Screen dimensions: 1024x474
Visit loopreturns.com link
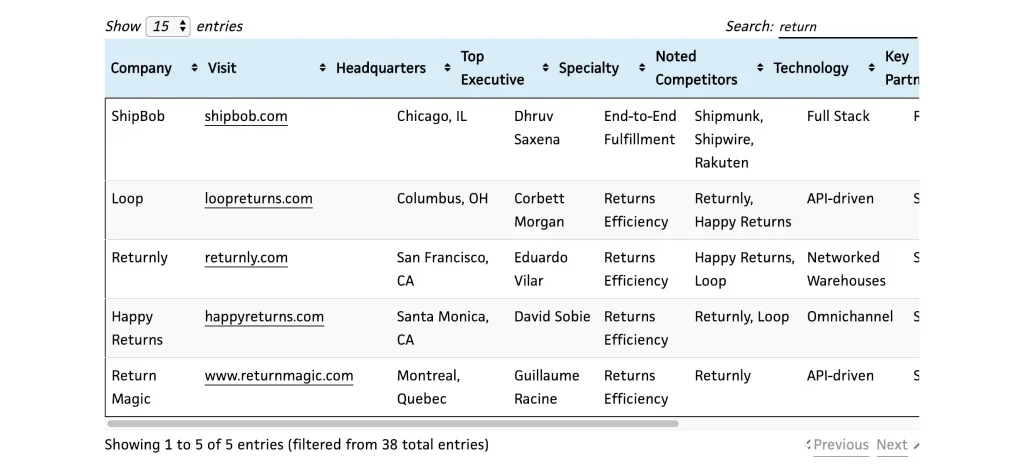coord(259,198)
